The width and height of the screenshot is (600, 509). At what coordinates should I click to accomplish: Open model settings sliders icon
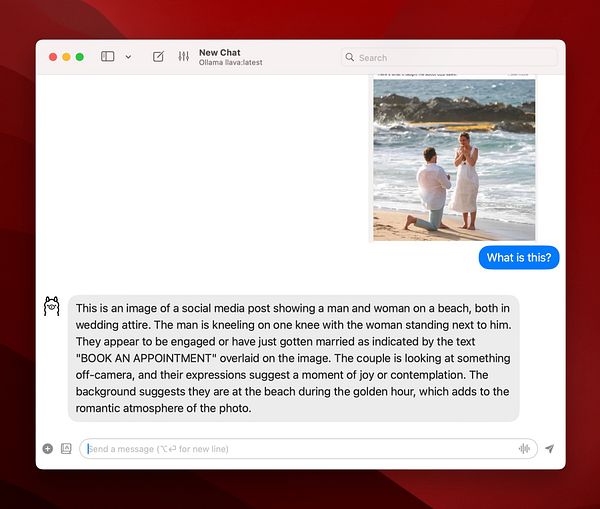tap(184, 57)
